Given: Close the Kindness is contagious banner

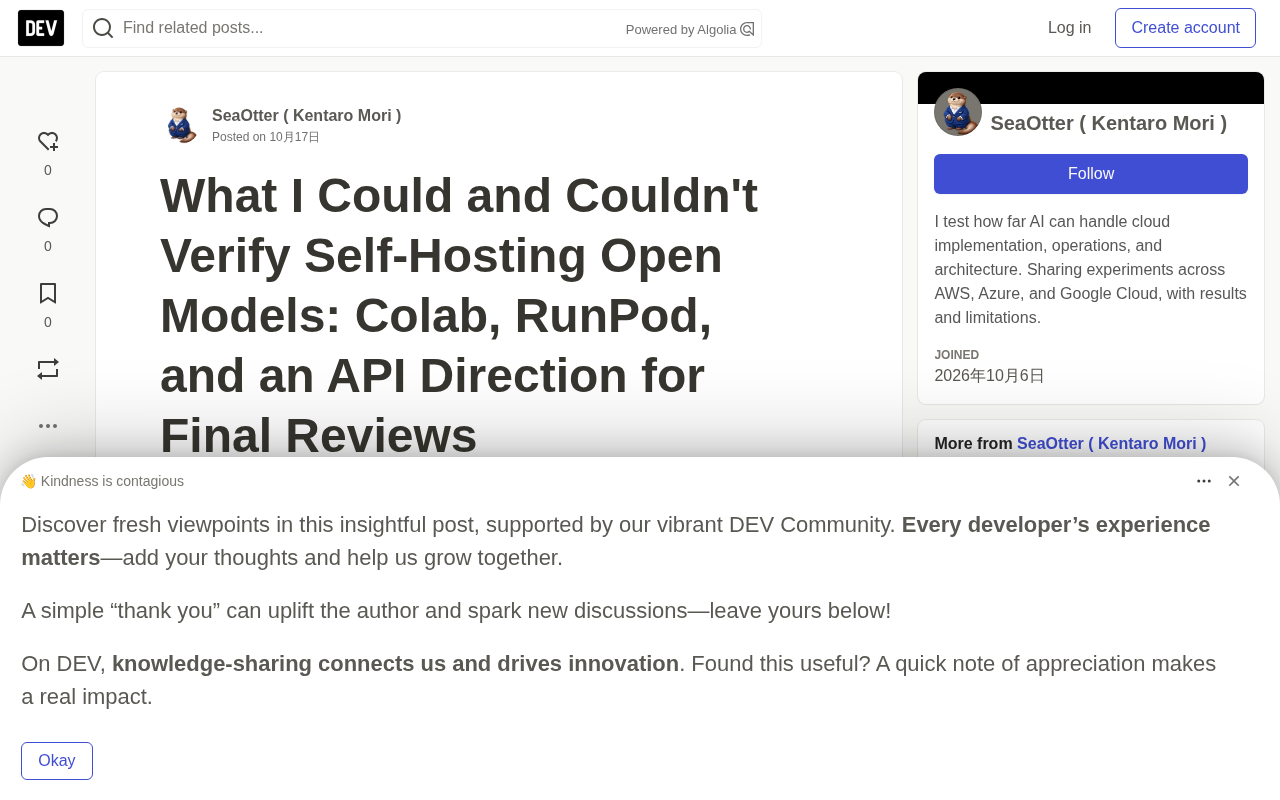Looking at the screenshot, I should coord(1234,481).
